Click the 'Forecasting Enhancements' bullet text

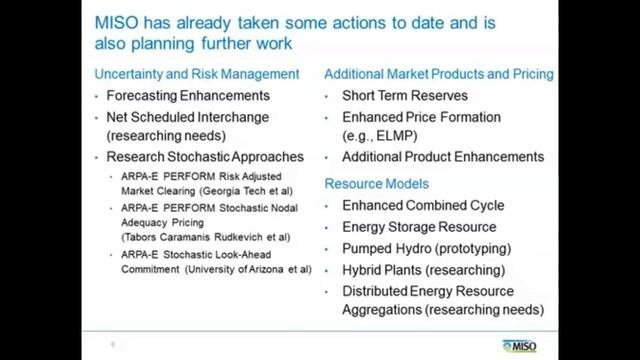tap(188, 96)
